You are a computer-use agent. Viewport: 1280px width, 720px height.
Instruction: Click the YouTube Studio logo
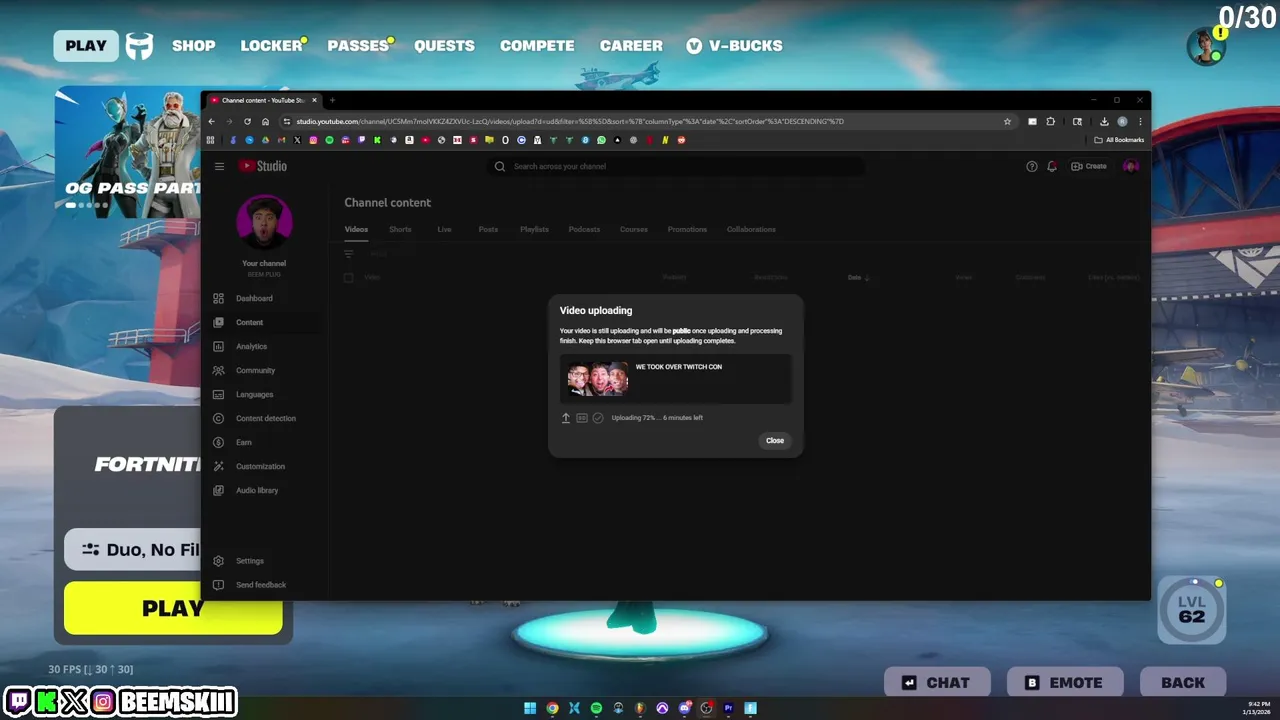(263, 166)
